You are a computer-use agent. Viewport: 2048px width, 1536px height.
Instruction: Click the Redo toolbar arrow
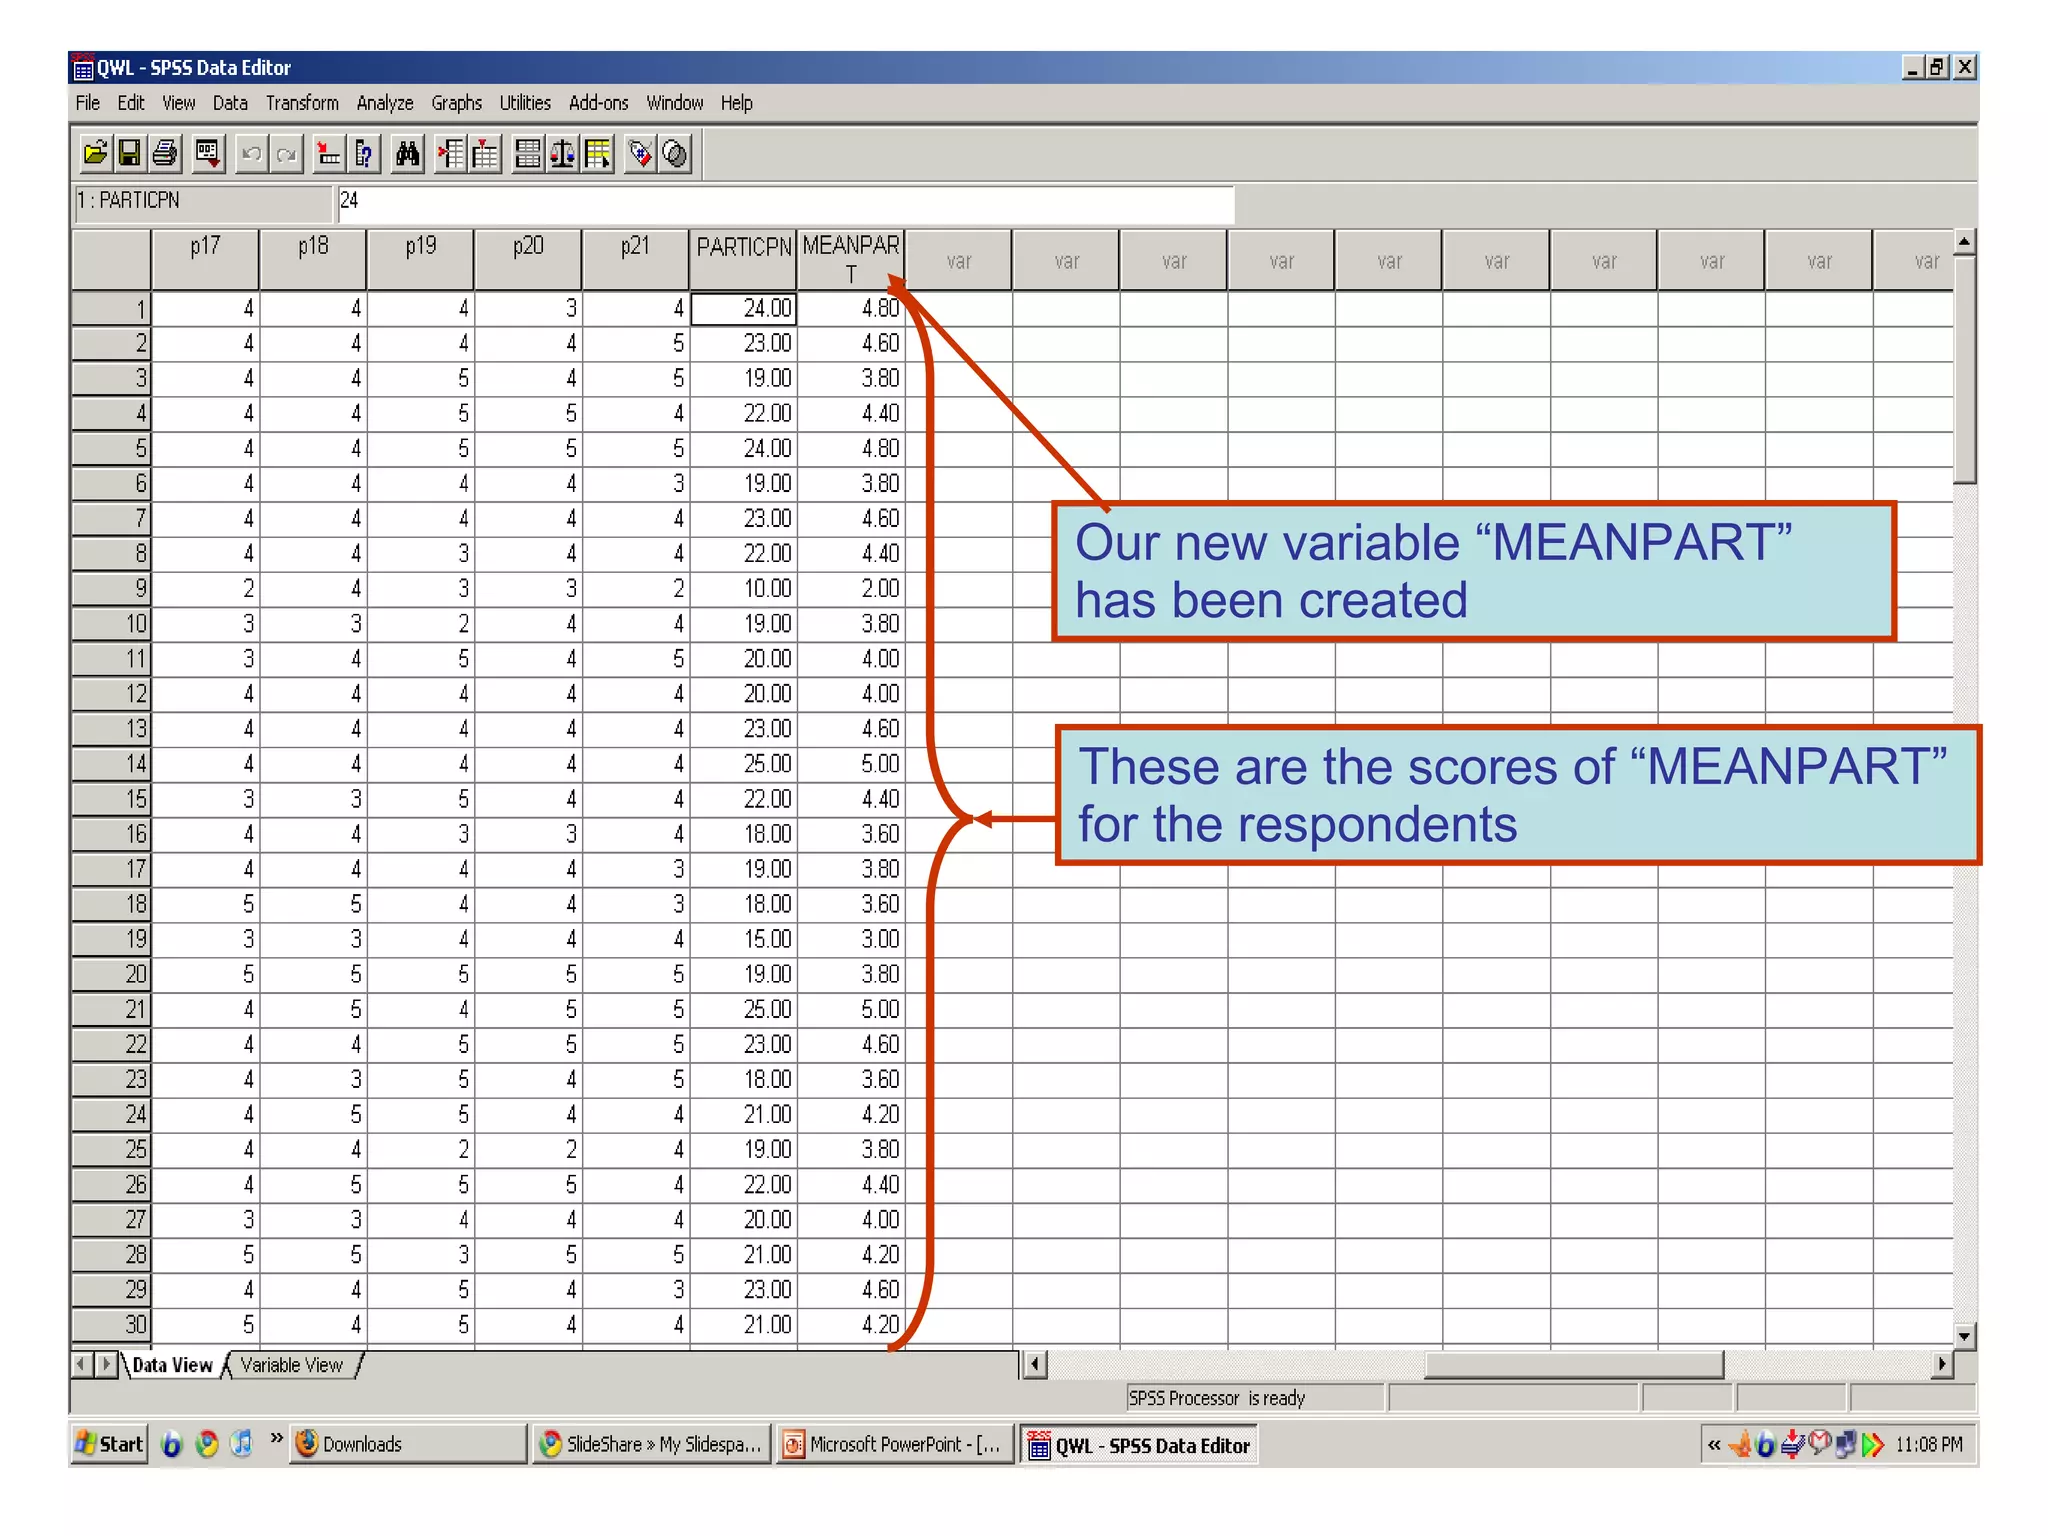point(287,154)
